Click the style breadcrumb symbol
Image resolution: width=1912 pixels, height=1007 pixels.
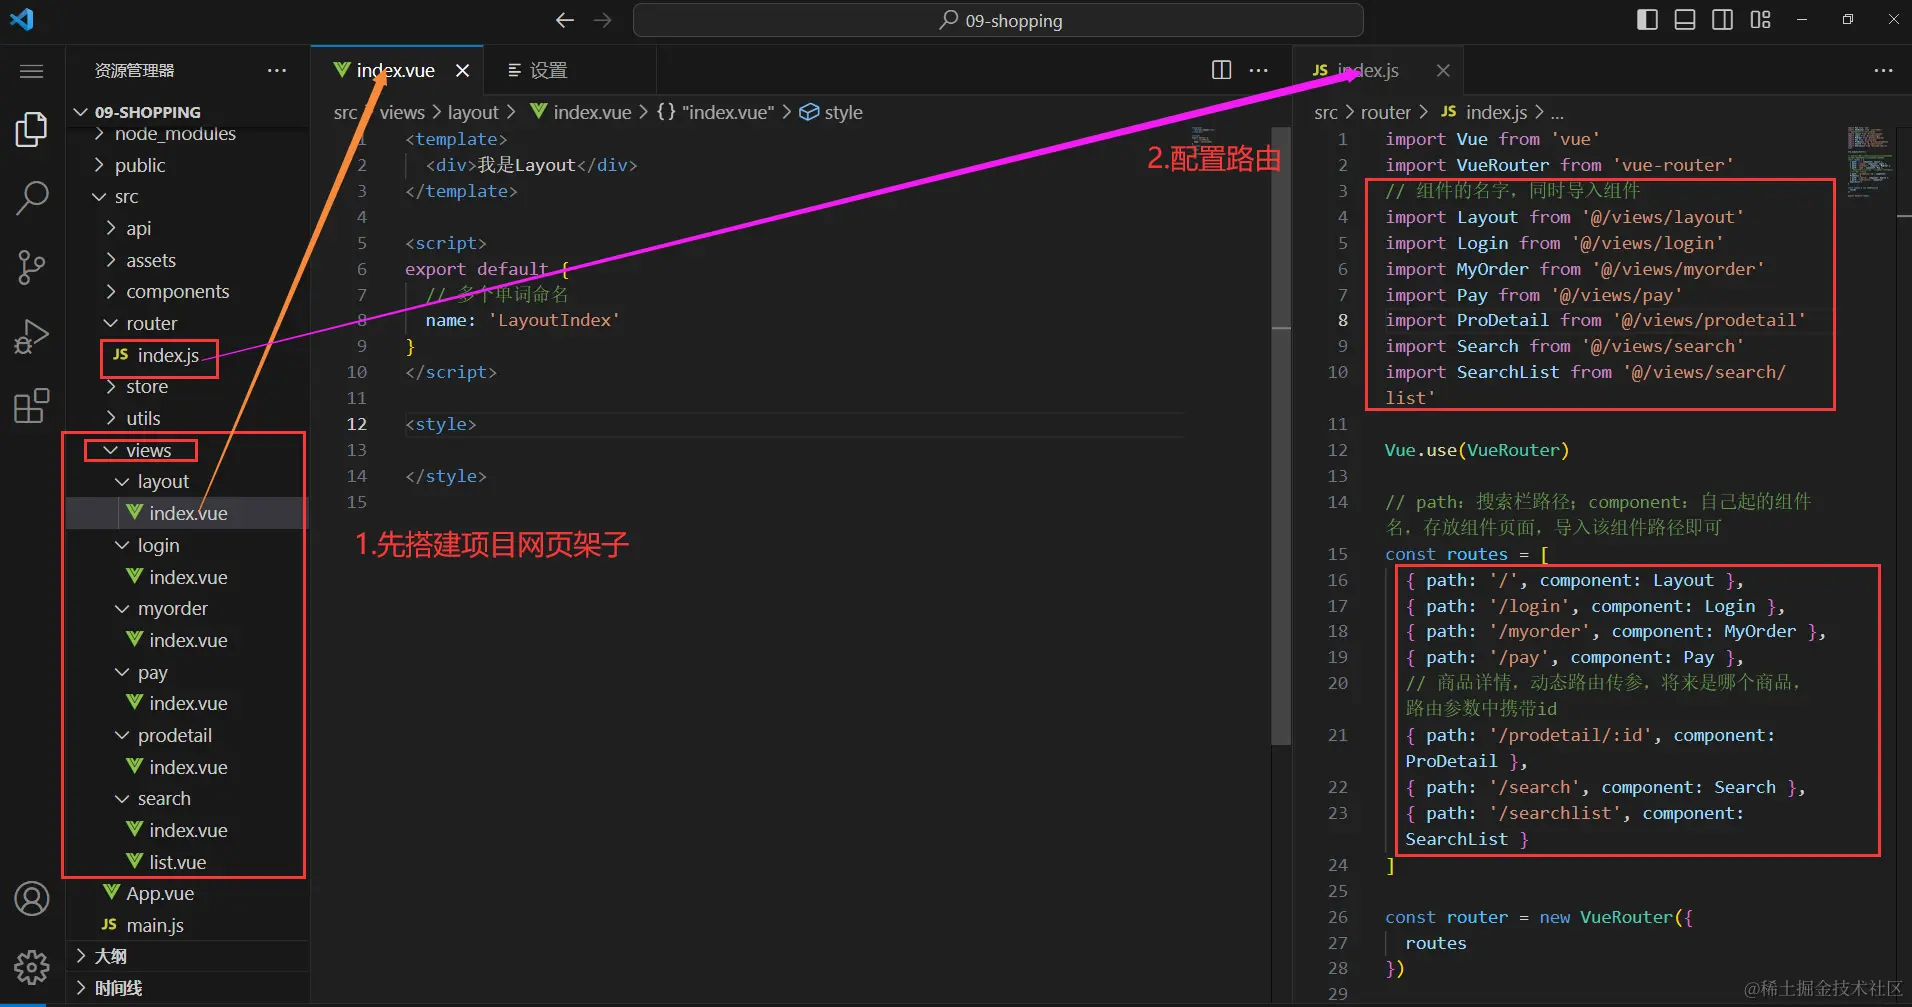click(x=832, y=113)
